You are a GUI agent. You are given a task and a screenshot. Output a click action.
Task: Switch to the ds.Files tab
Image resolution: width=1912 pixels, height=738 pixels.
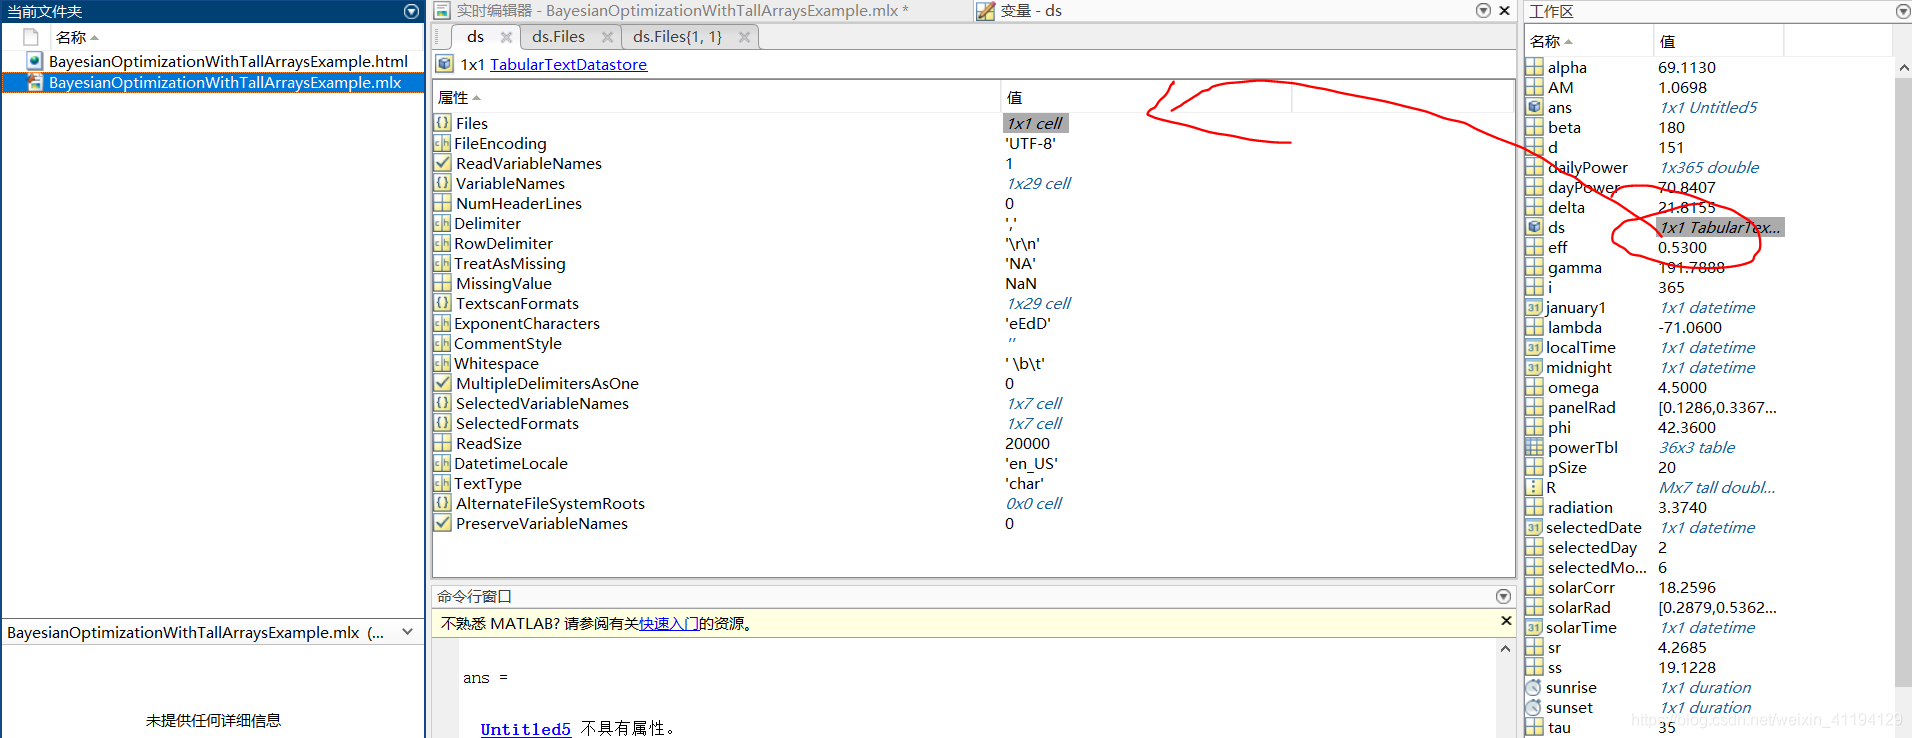tap(558, 37)
